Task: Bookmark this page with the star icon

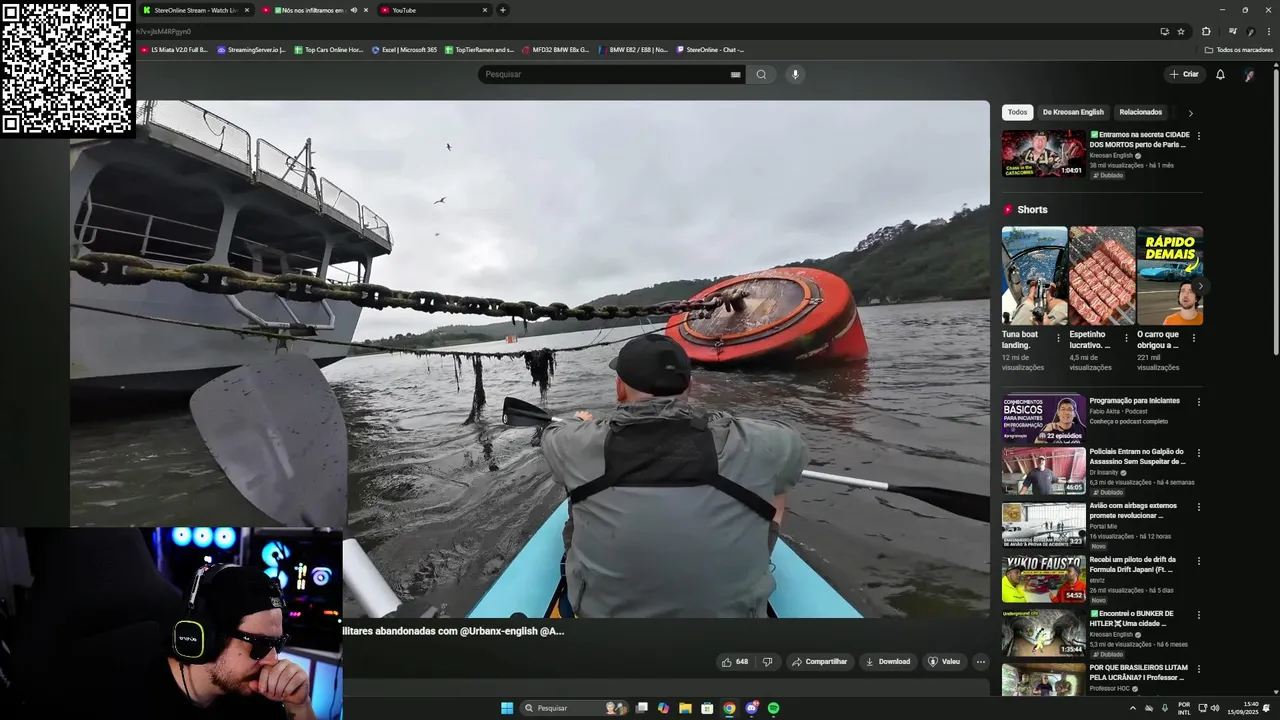Action: [1181, 31]
